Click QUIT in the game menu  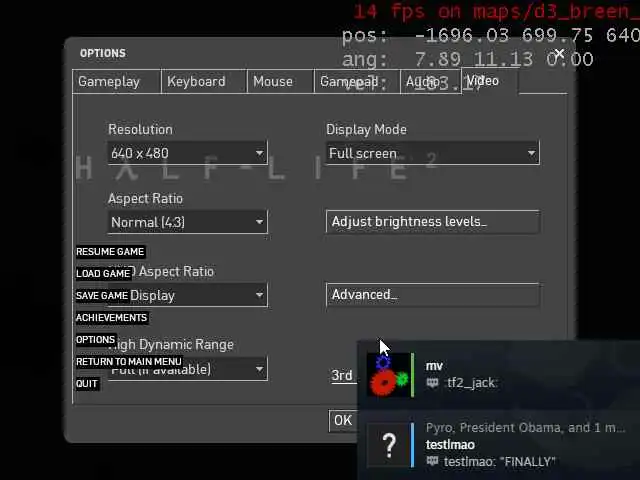coord(87,384)
